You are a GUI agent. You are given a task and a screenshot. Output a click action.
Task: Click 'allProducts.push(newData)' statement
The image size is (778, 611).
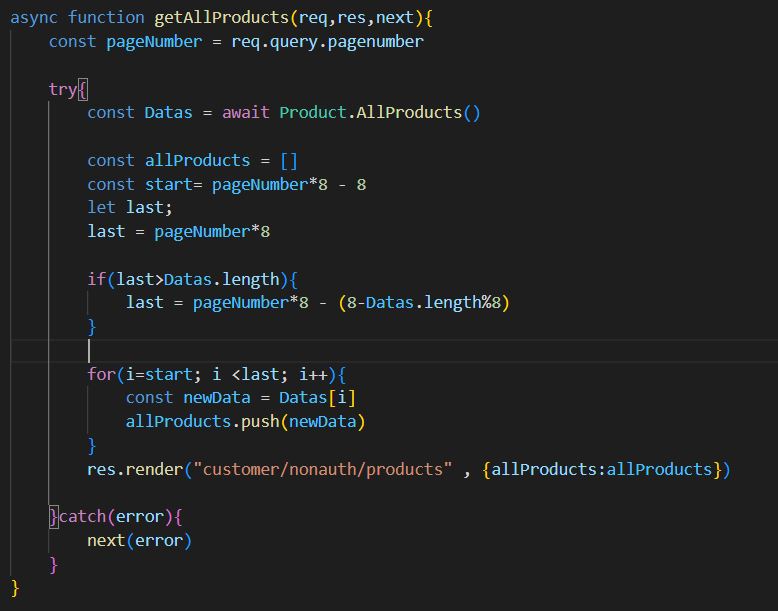point(245,421)
